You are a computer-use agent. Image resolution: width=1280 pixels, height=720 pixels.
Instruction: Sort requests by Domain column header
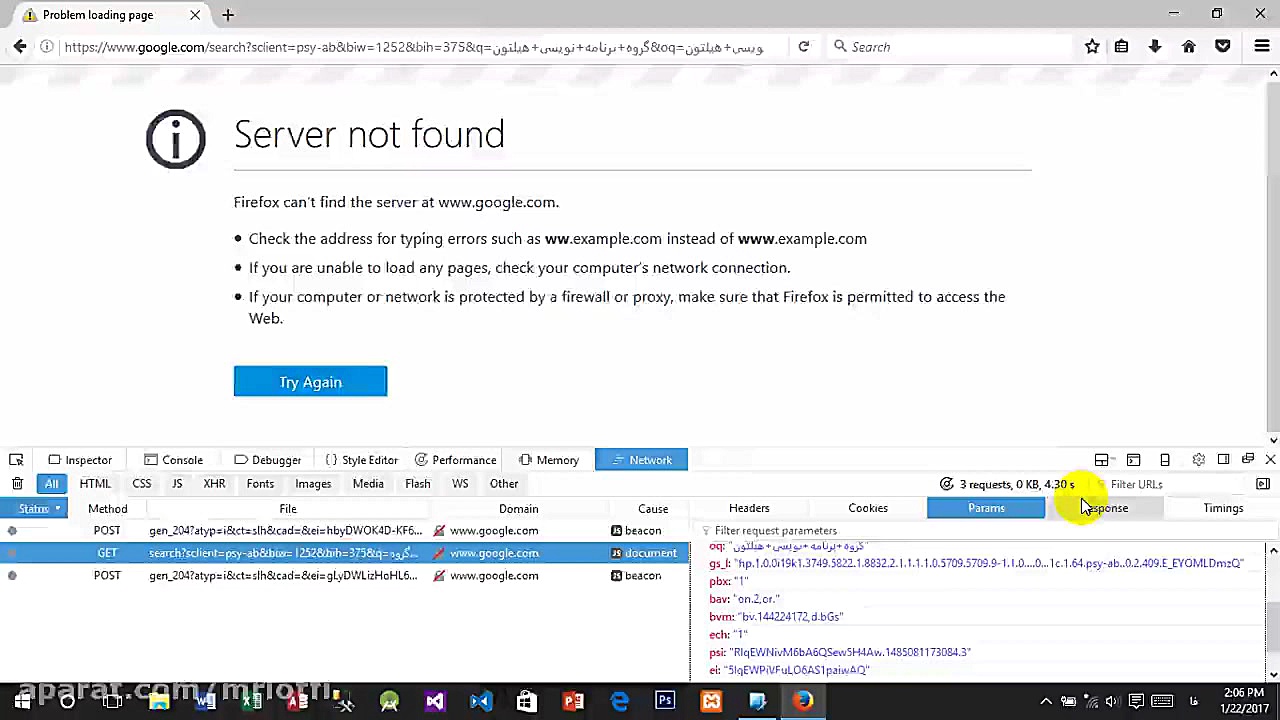519,509
